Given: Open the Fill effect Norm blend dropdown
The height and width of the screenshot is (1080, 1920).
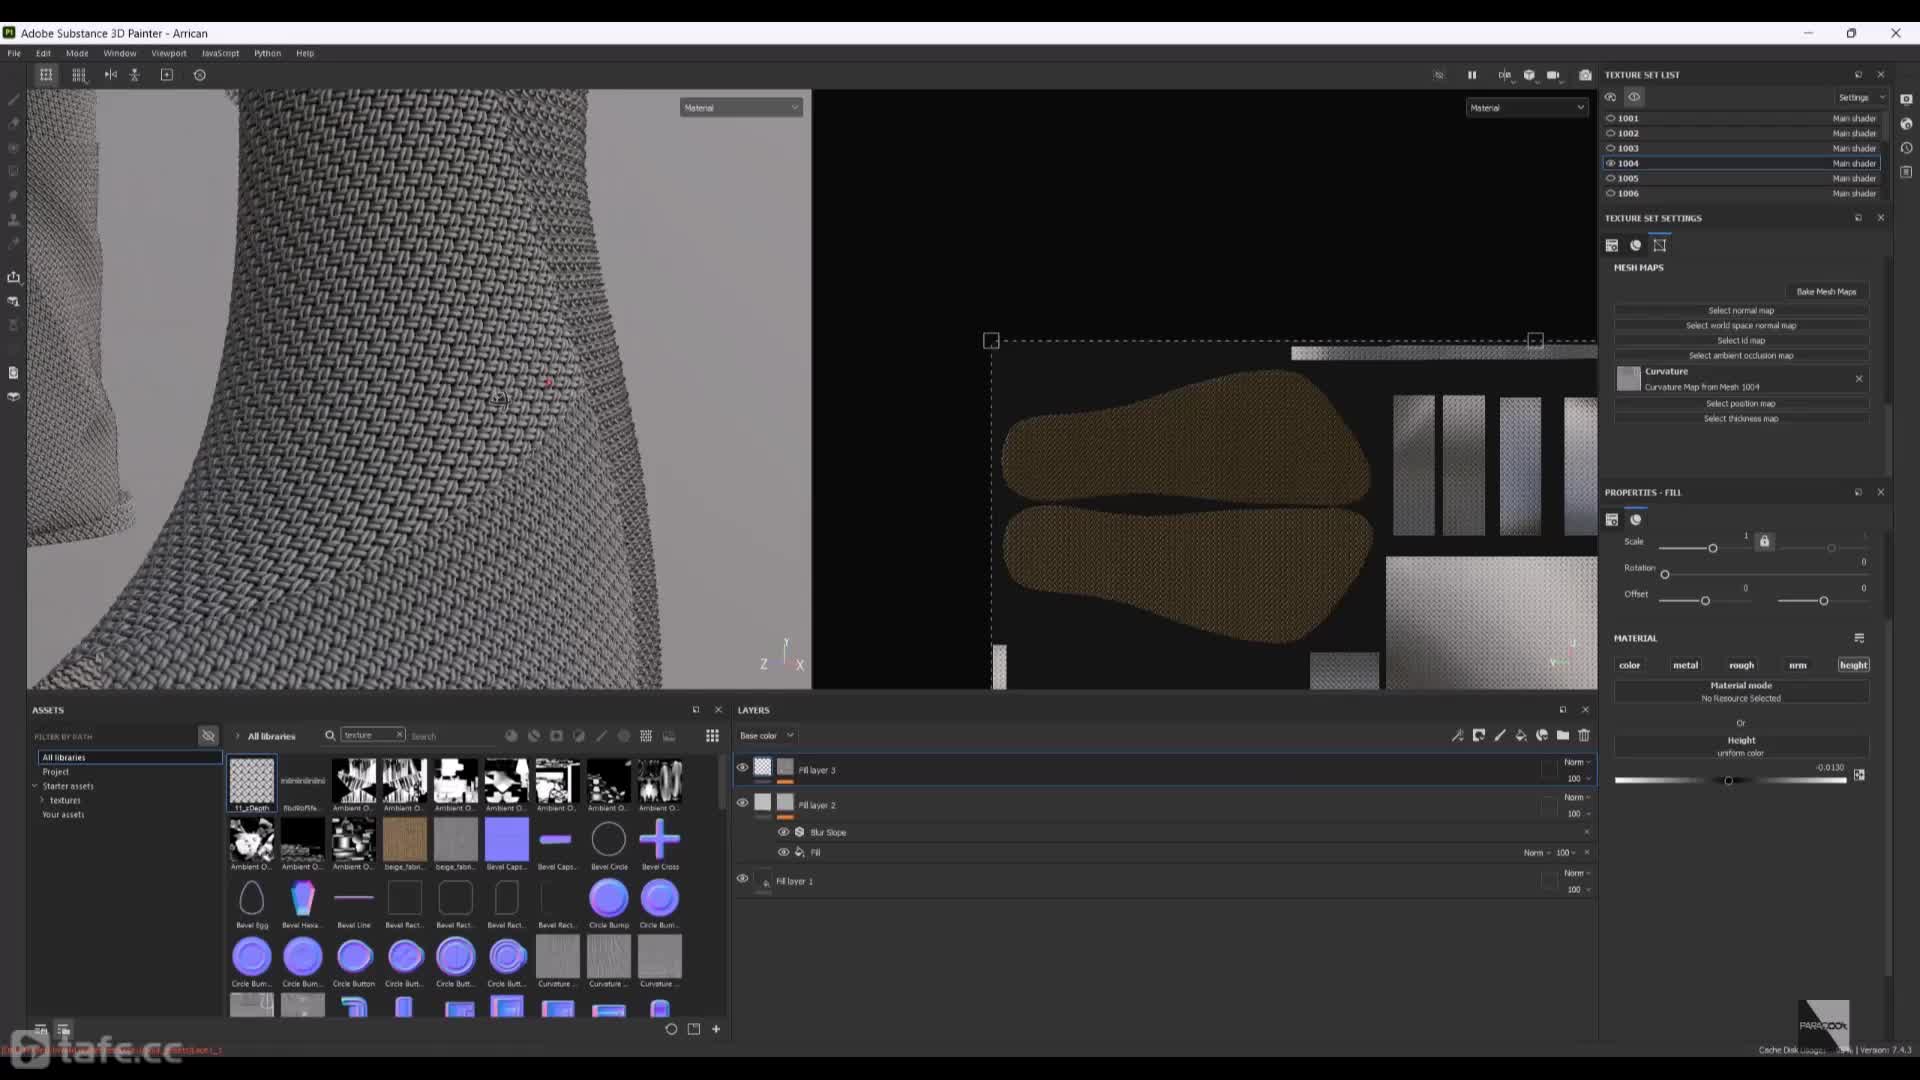Looking at the screenshot, I should [x=1537, y=853].
